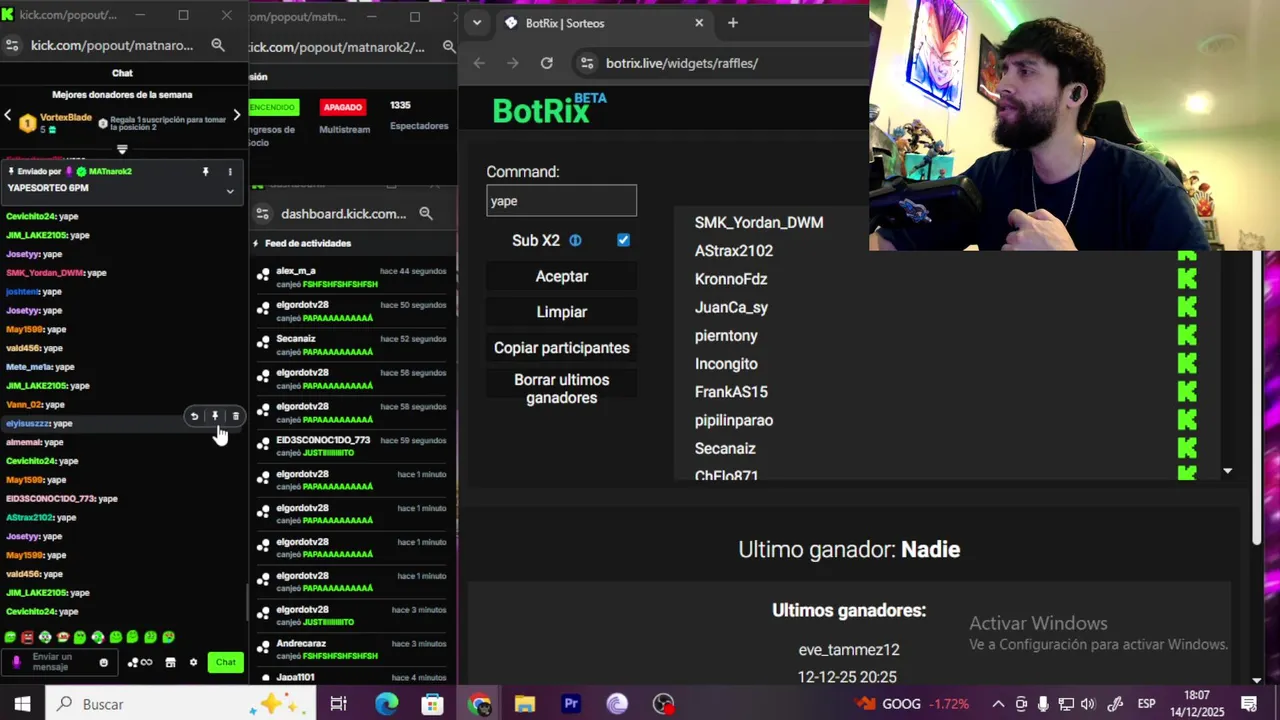This screenshot has height=720, width=1280.
Task: Click botrix.live address bar URL
Action: pos(682,63)
